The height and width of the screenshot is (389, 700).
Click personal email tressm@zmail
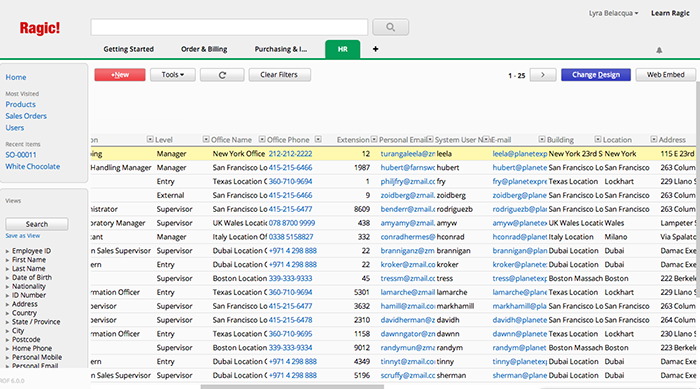408,278
